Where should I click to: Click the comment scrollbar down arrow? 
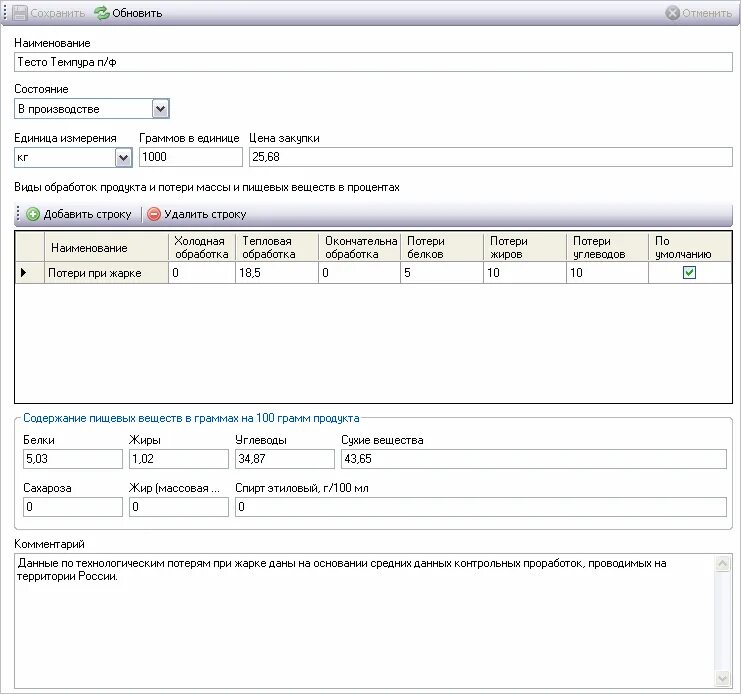coord(722,678)
